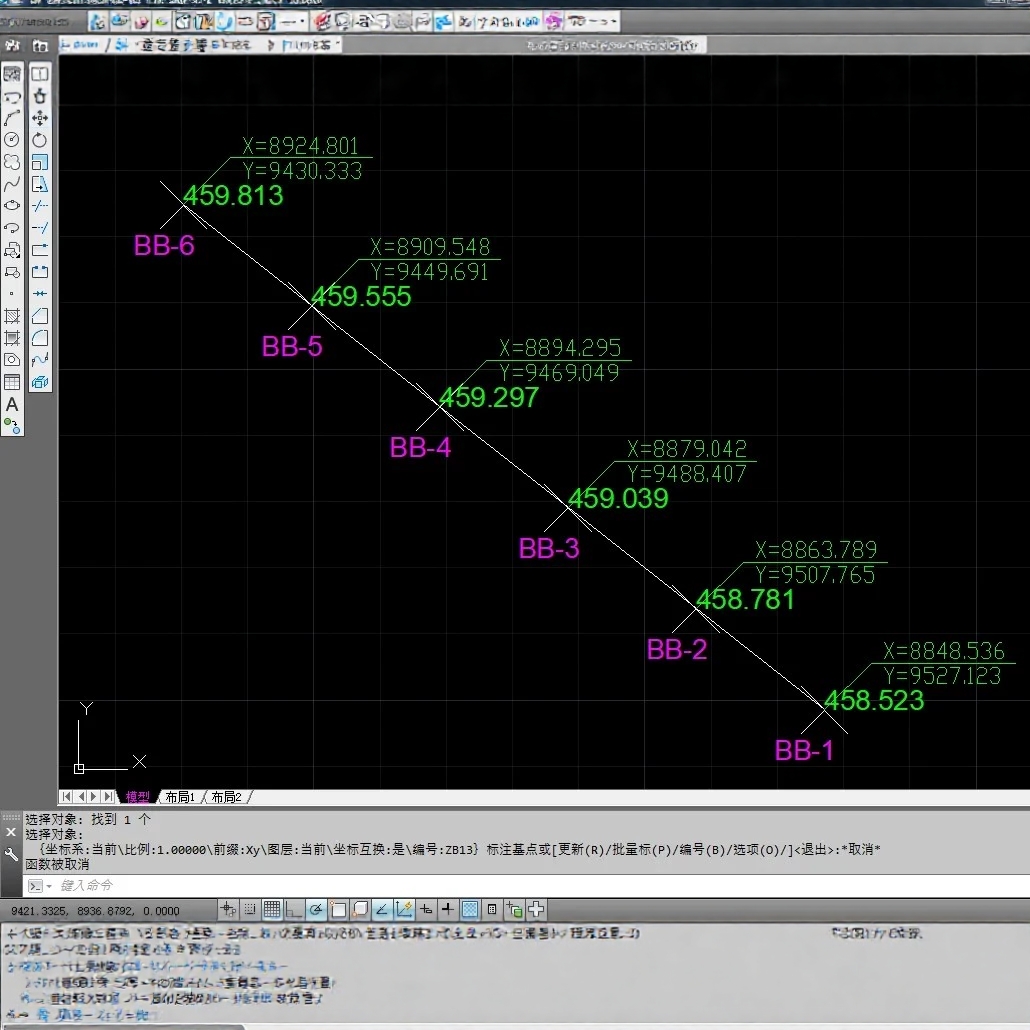Click the Add Selected tool icon
Image resolution: width=1030 pixels, height=1030 pixels.
12,426
